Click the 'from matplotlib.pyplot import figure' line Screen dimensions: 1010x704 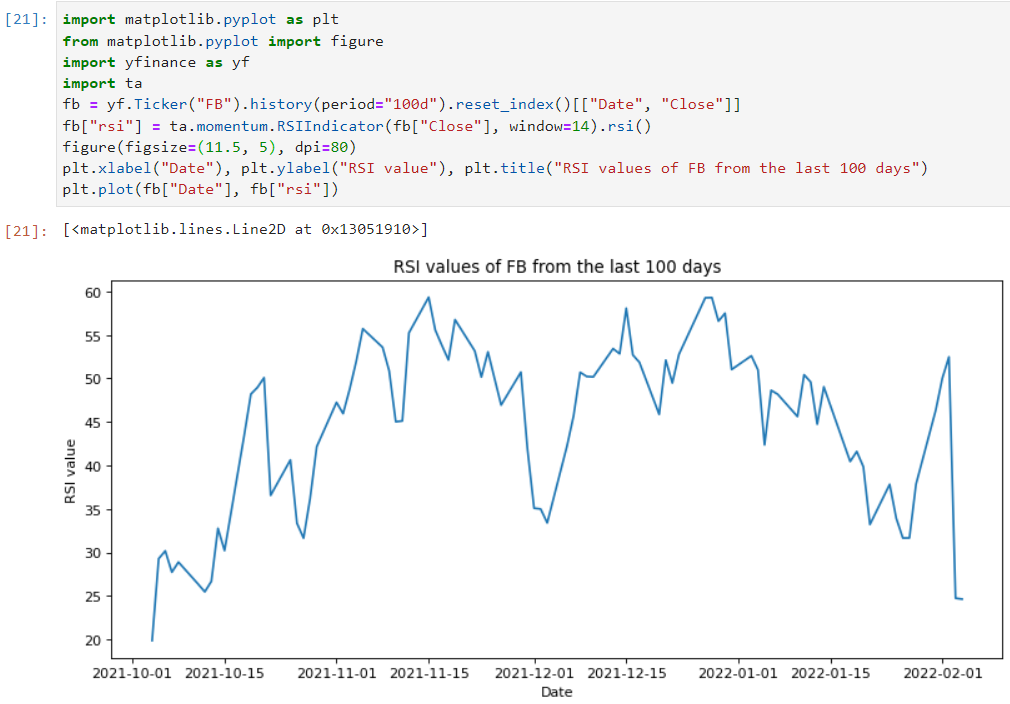tap(223, 41)
